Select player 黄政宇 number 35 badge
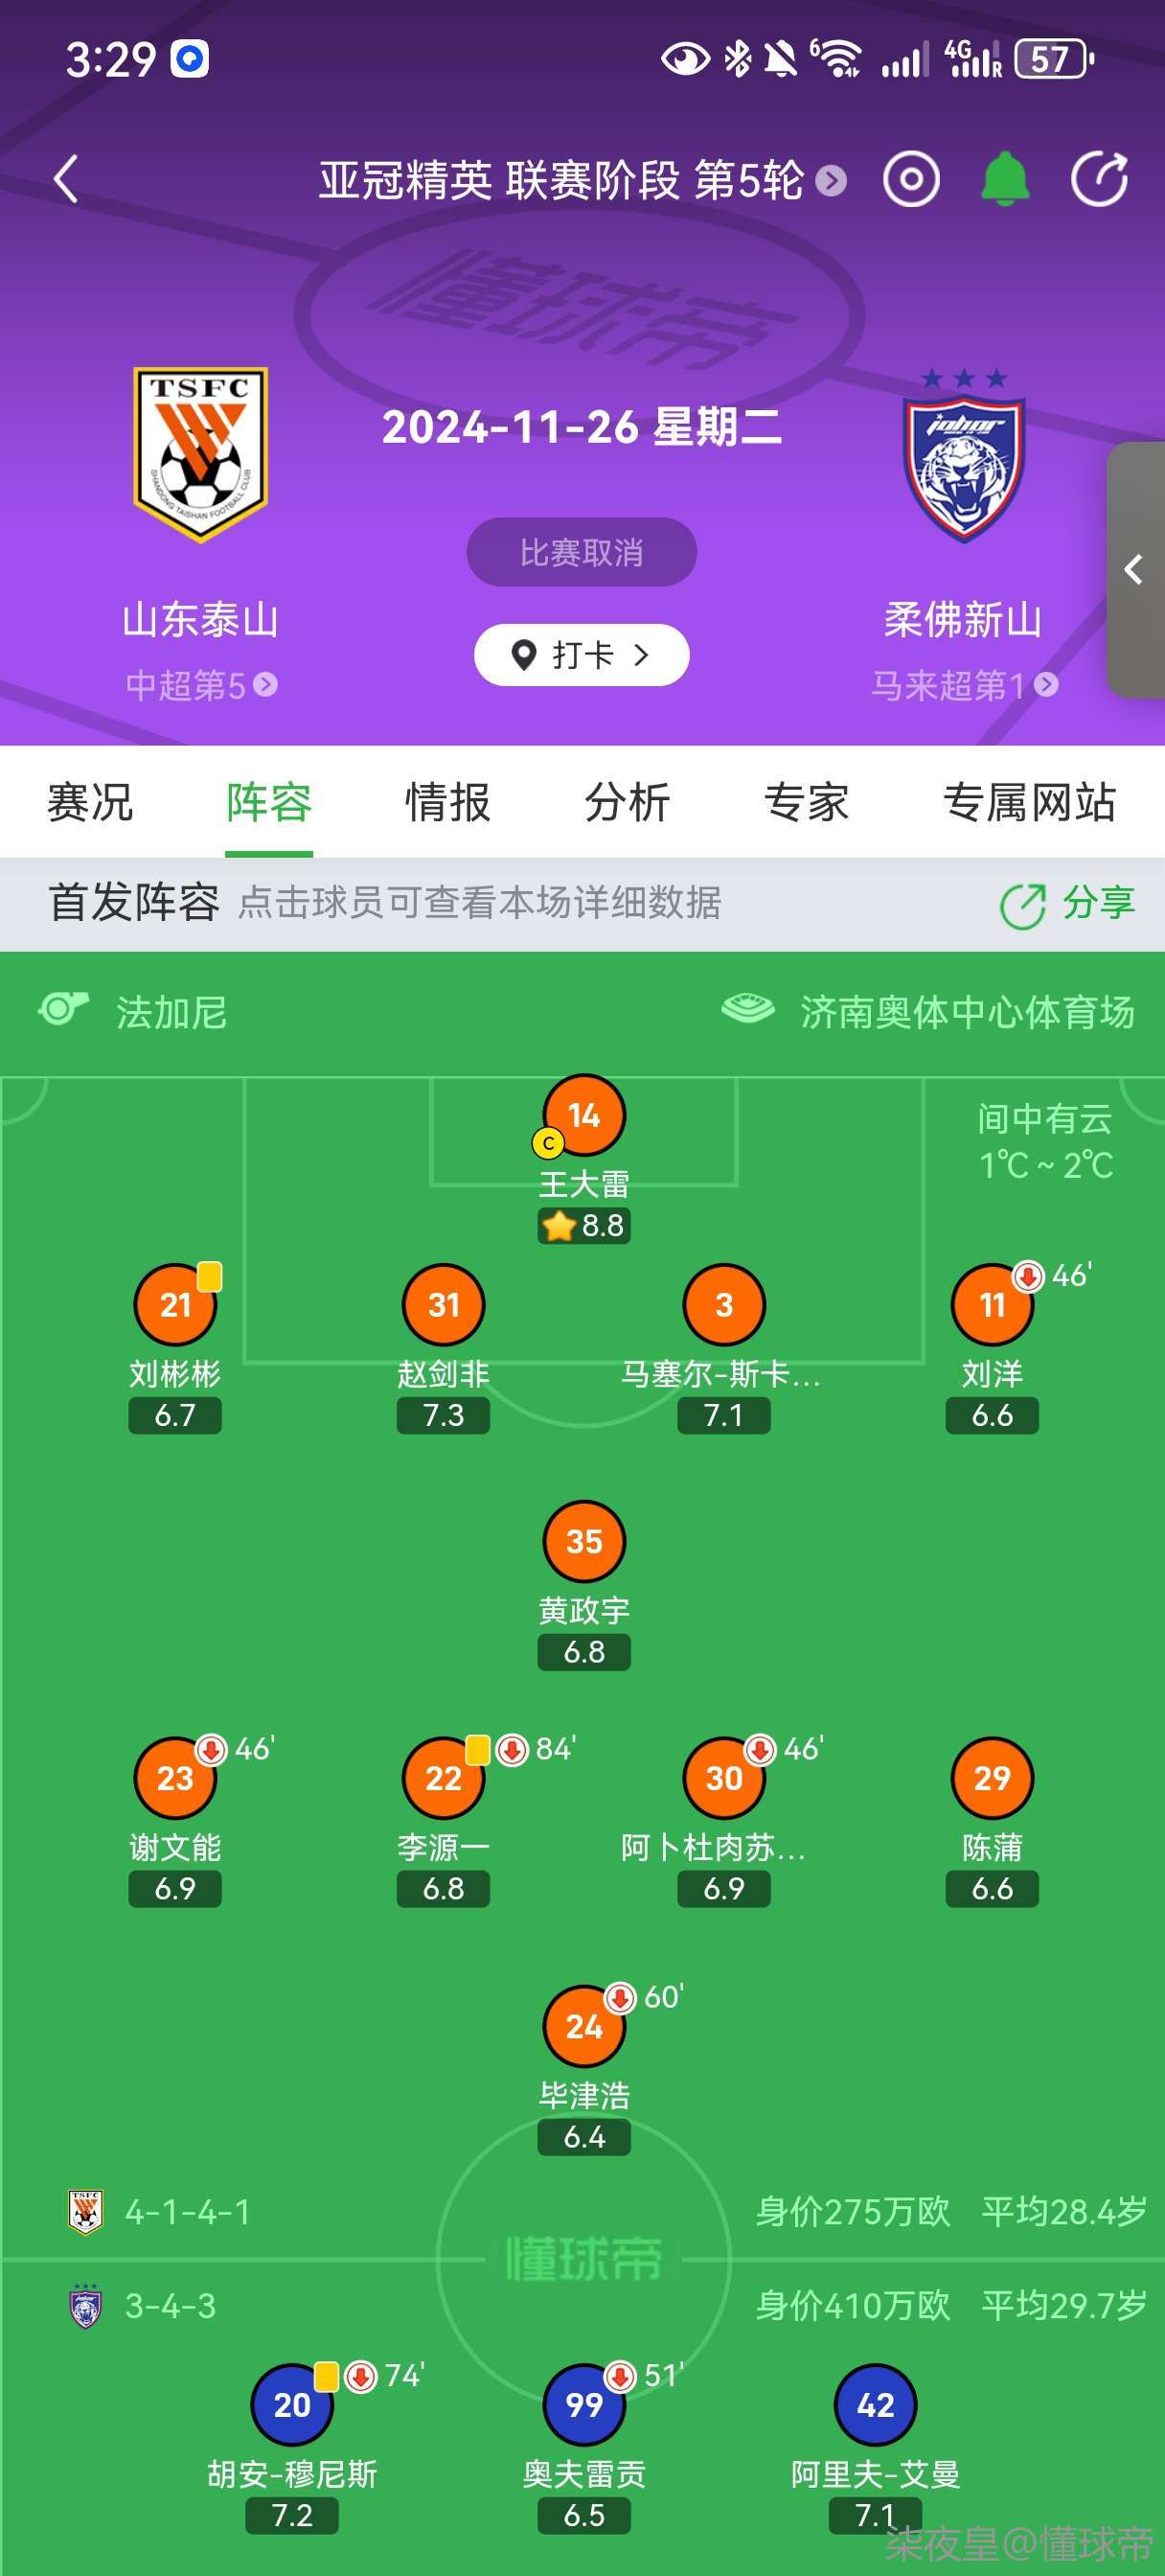The height and width of the screenshot is (2576, 1165). point(584,1541)
